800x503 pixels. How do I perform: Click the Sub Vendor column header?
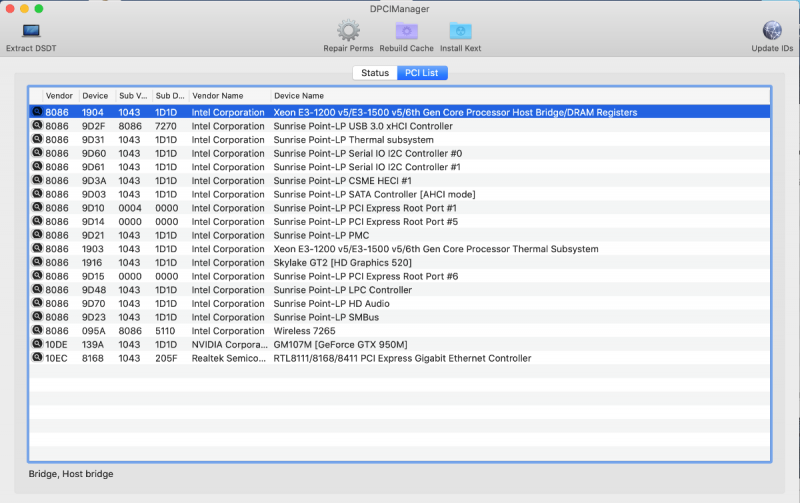point(133,96)
